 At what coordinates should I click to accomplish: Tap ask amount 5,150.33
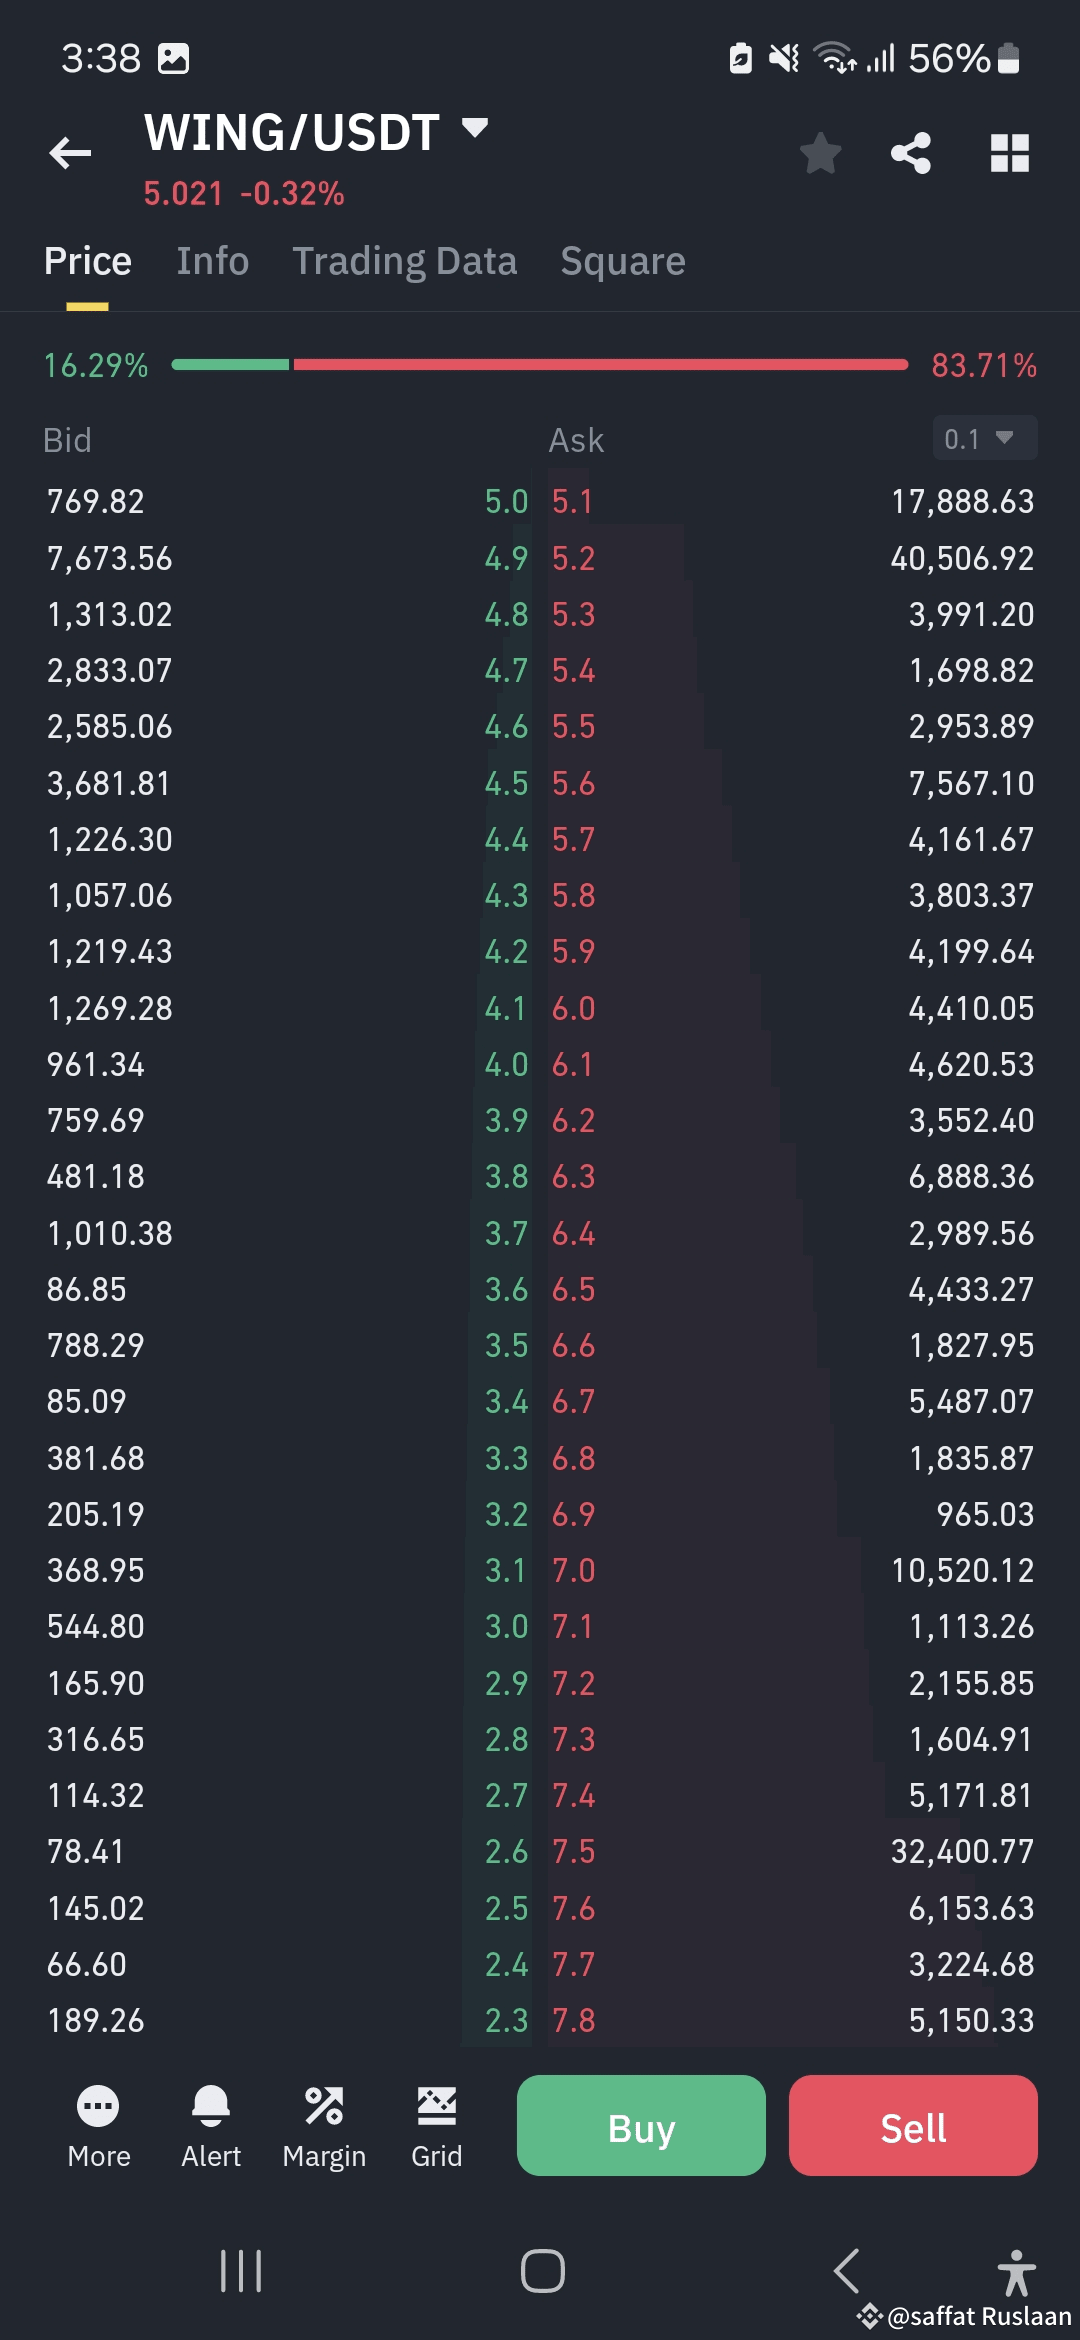click(972, 2020)
